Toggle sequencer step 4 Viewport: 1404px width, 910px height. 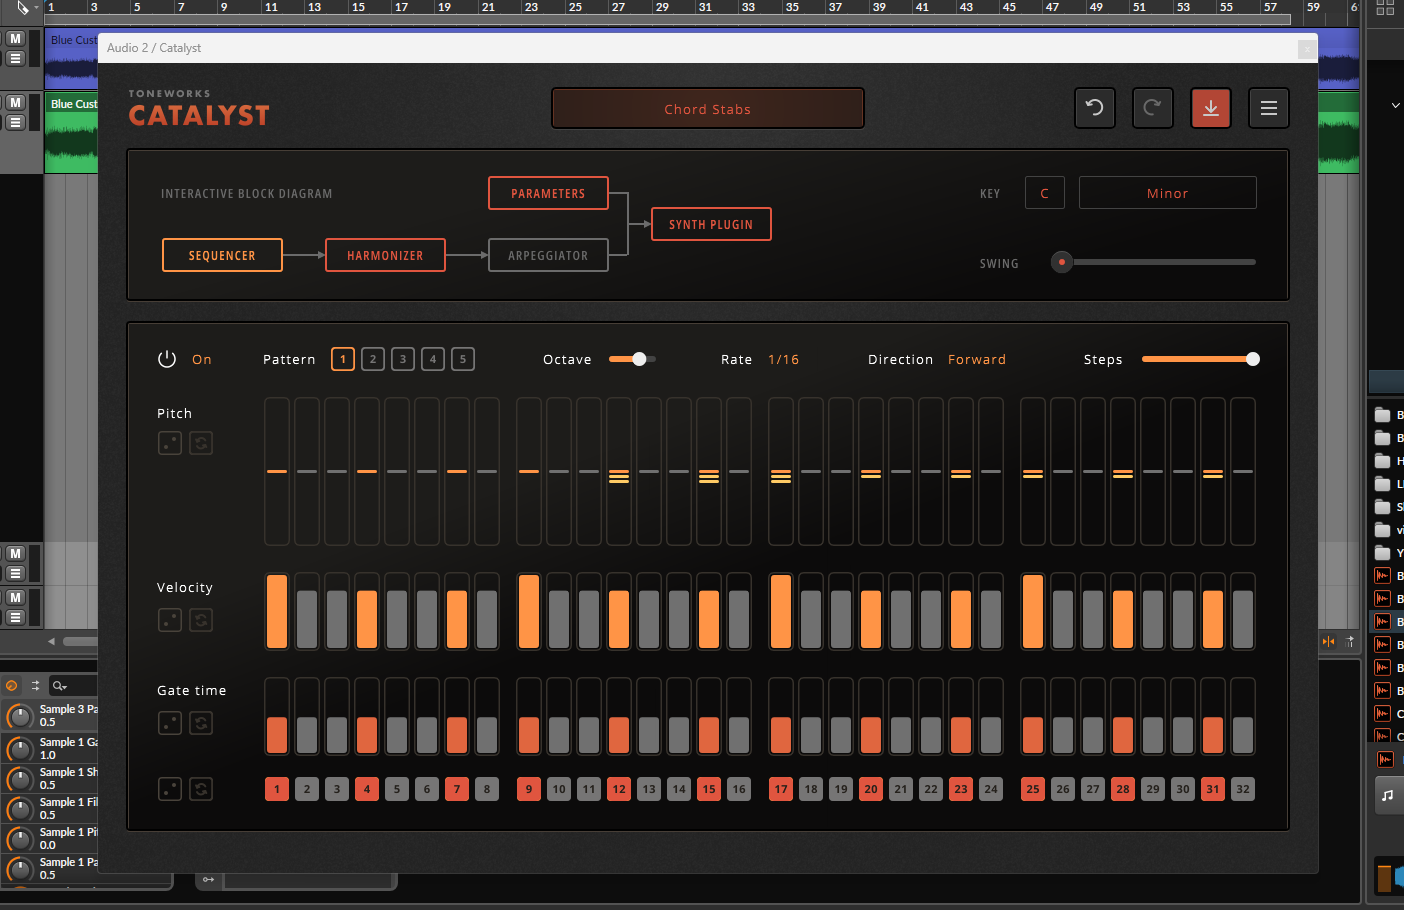[367, 789]
